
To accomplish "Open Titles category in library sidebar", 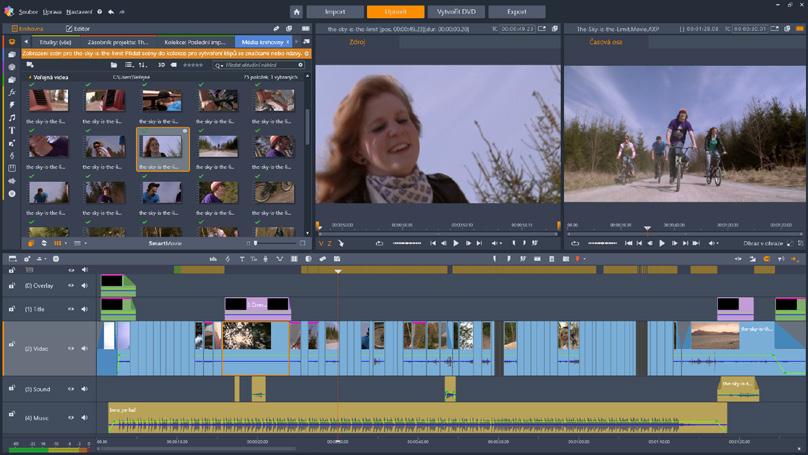I will pos(11,130).
